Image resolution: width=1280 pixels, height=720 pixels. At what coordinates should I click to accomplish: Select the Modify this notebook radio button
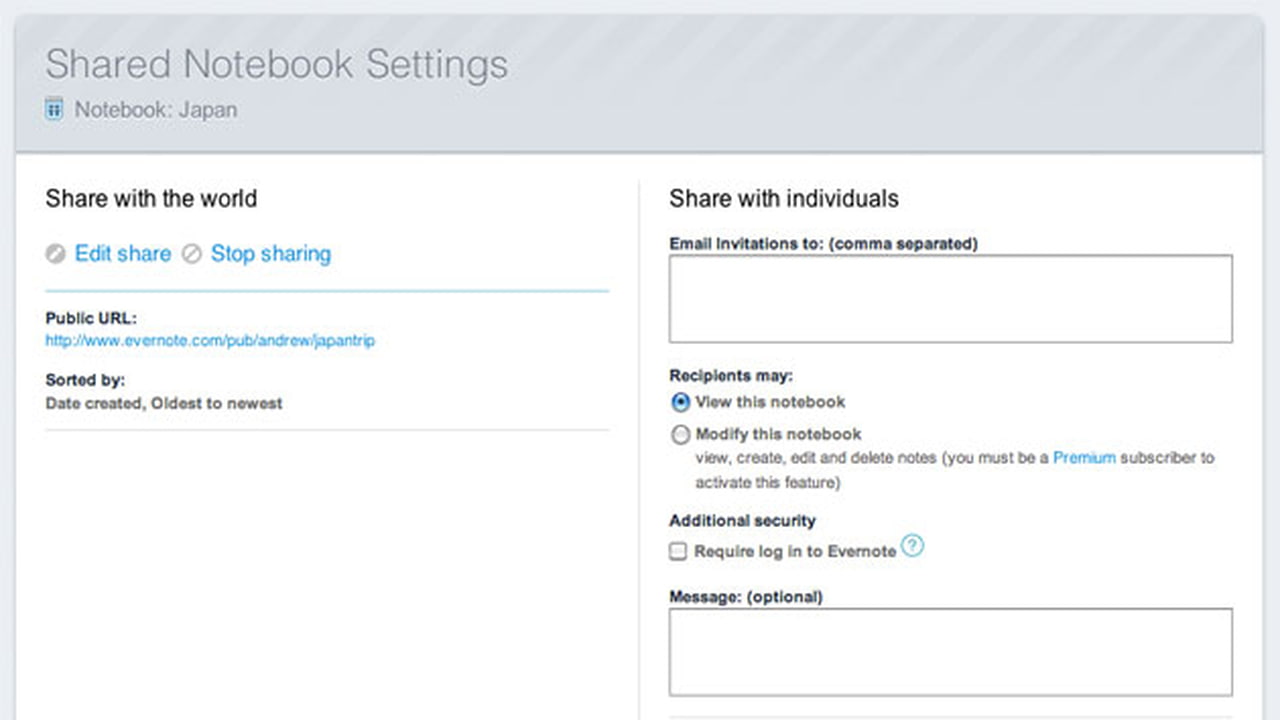[681, 434]
